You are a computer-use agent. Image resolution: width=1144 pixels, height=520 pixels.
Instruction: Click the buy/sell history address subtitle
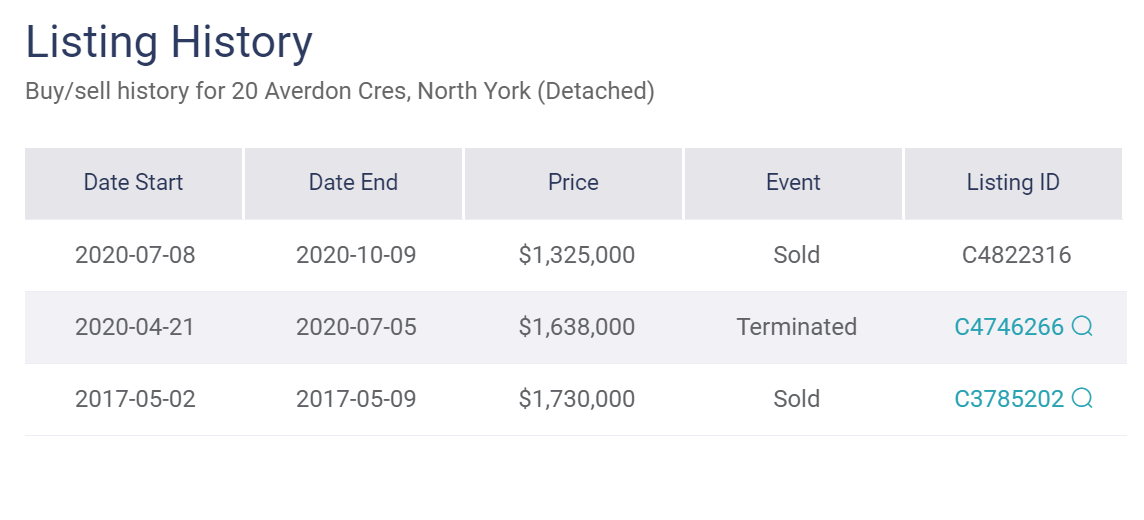point(340,92)
